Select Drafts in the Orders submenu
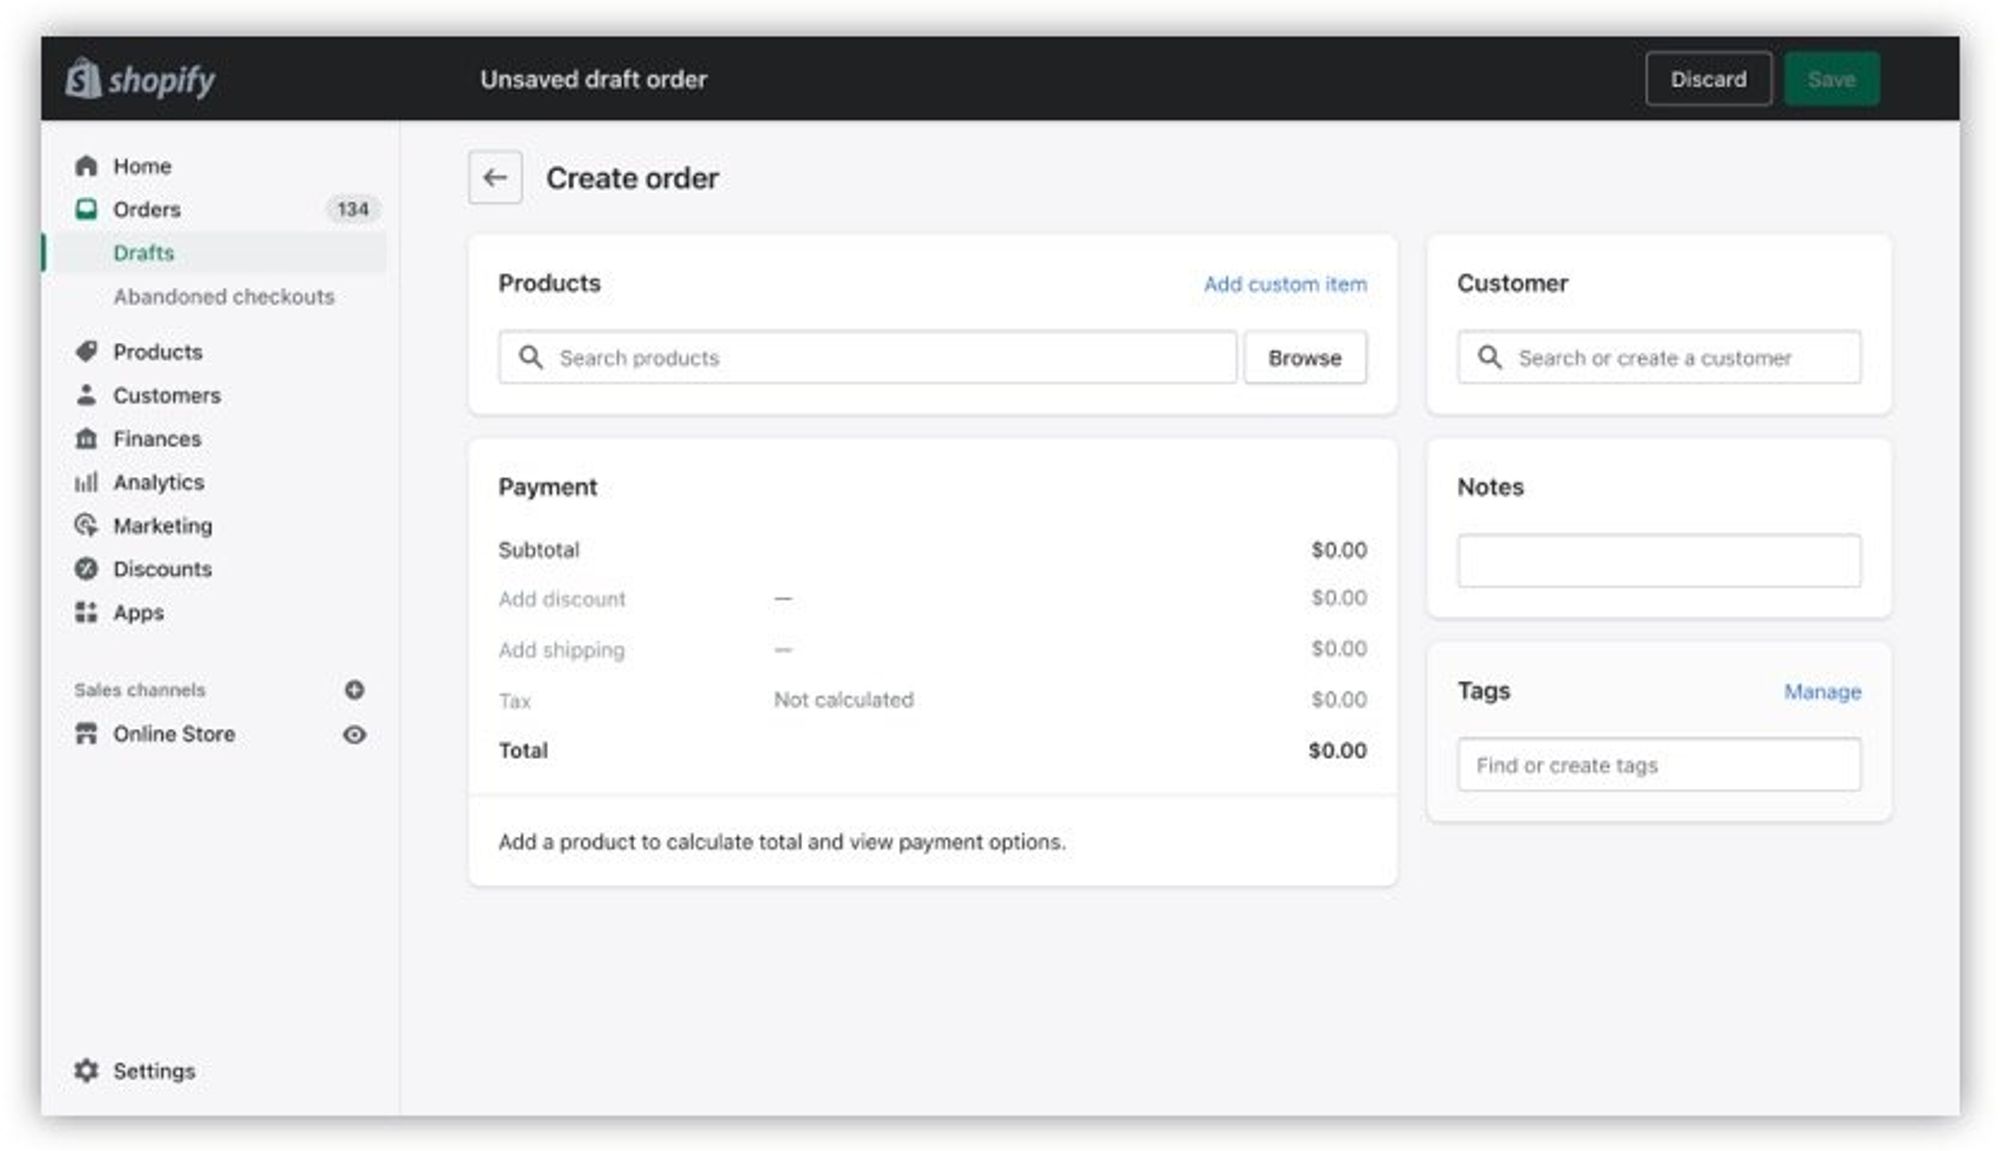Screen dimensions: 2000x1151 point(144,253)
